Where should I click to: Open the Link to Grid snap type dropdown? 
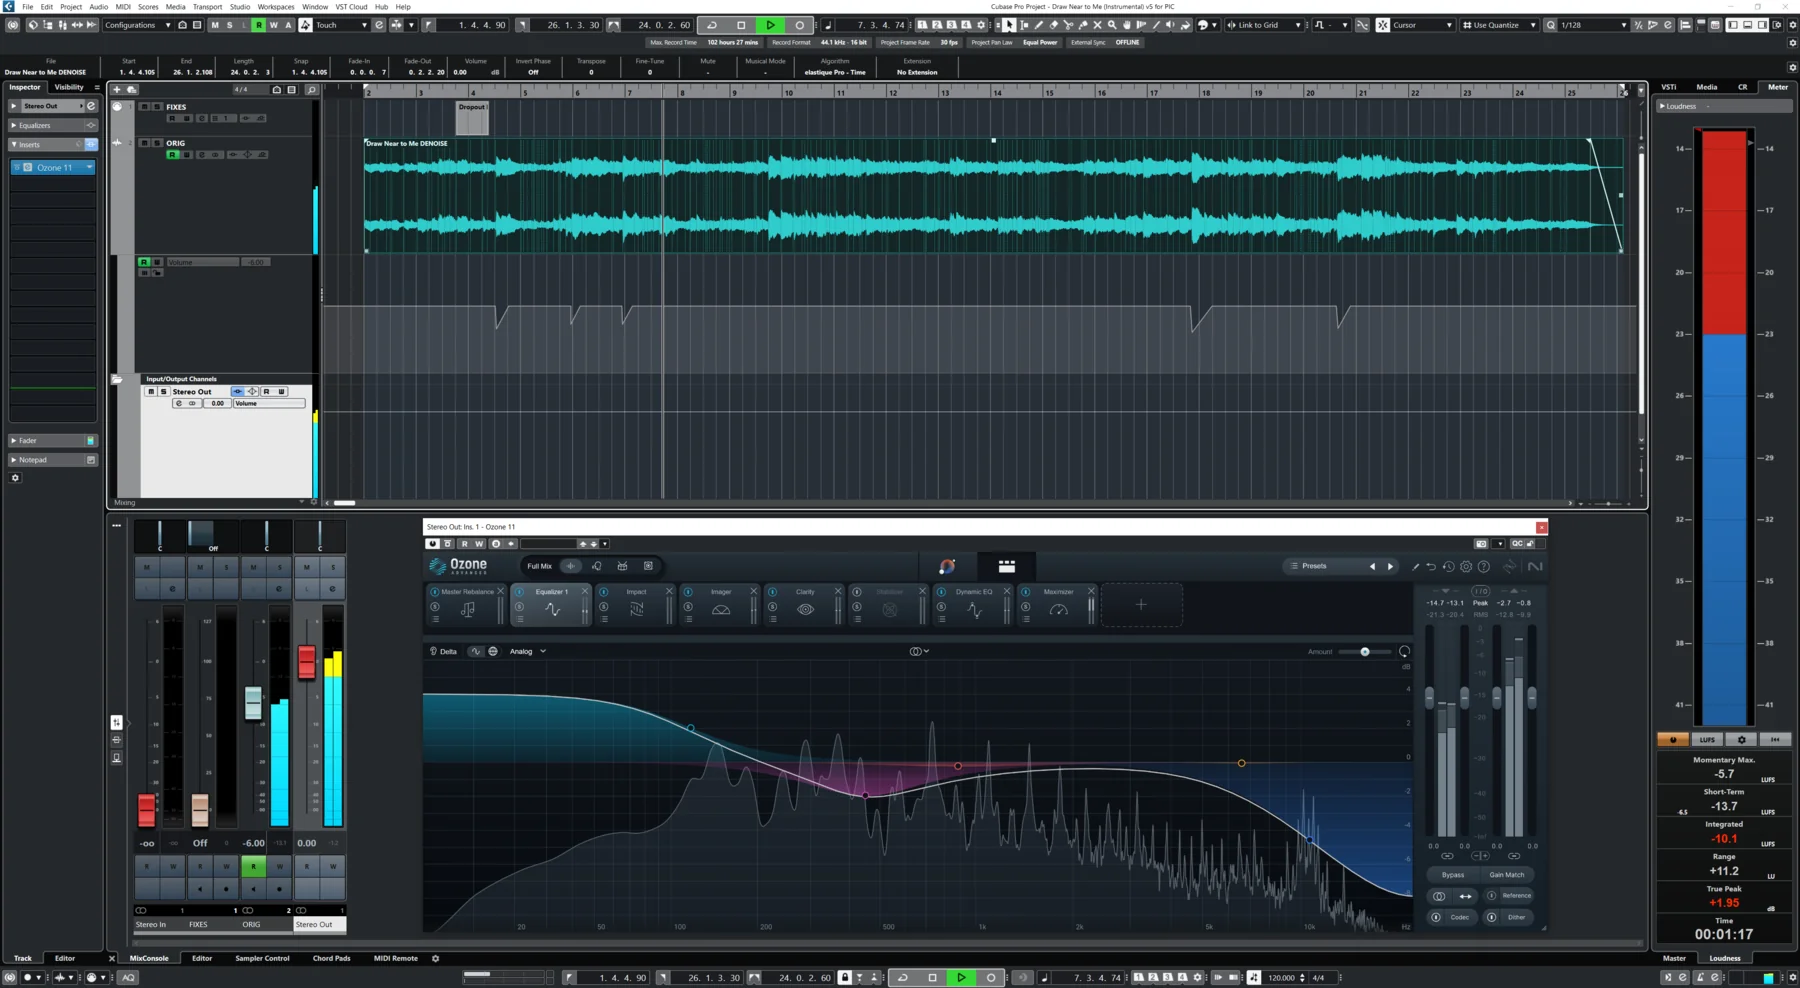(x=1265, y=25)
